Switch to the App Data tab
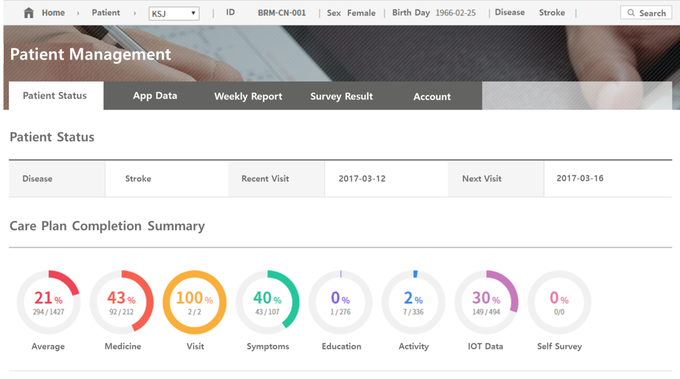 coord(155,96)
